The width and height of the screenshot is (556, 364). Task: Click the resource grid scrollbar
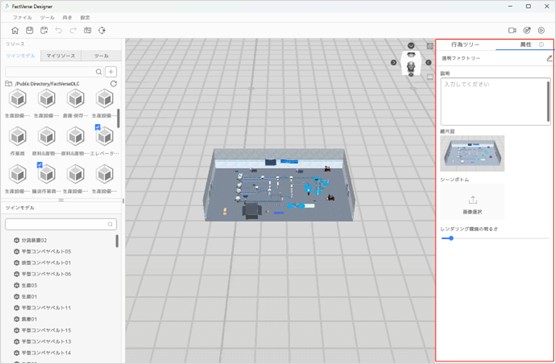pyautogui.click(x=118, y=118)
